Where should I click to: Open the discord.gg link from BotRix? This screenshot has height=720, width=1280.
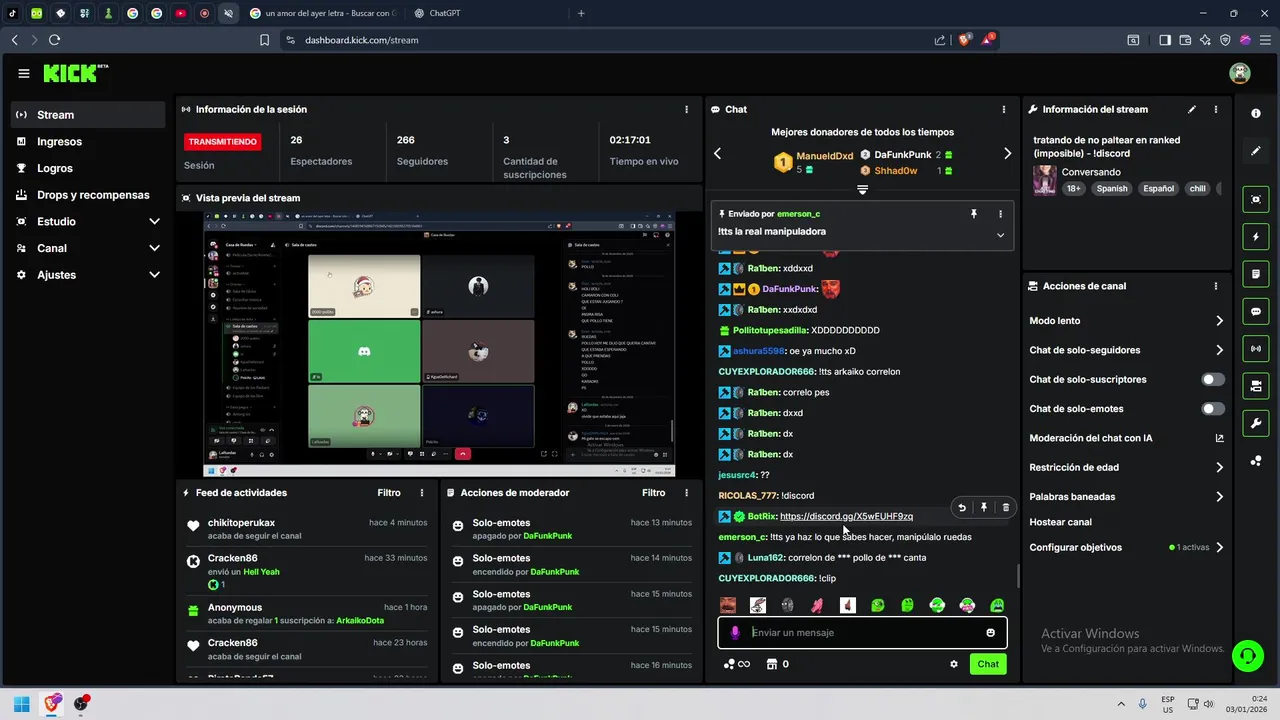(846, 516)
